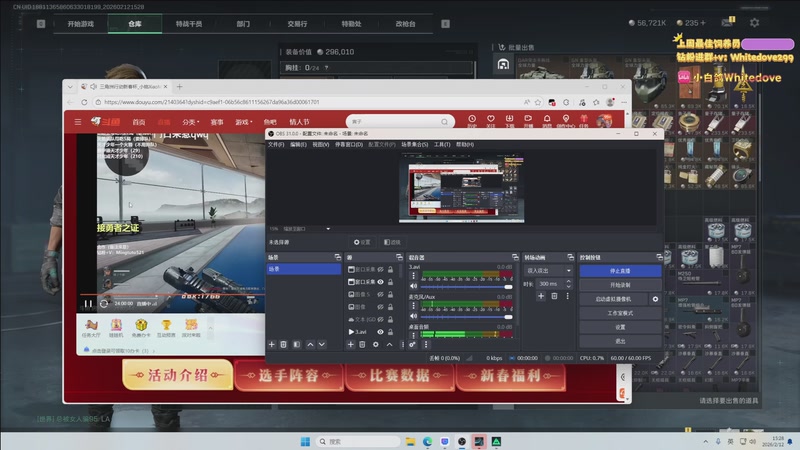Open game settings gear at top right
The height and width of the screenshot is (450, 800).
point(754,22)
